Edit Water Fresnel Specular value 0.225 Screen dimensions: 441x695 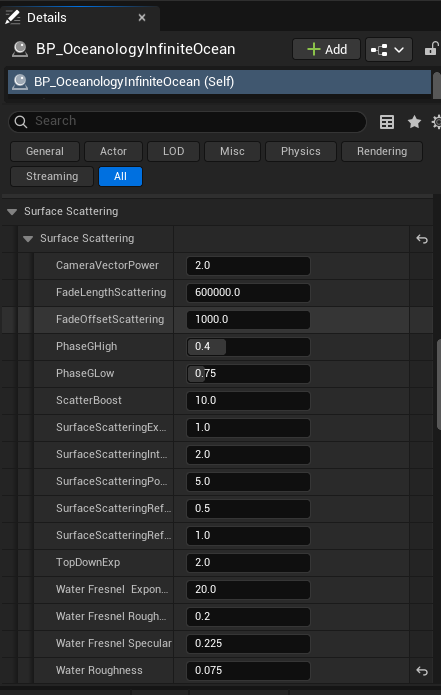[x=248, y=644]
